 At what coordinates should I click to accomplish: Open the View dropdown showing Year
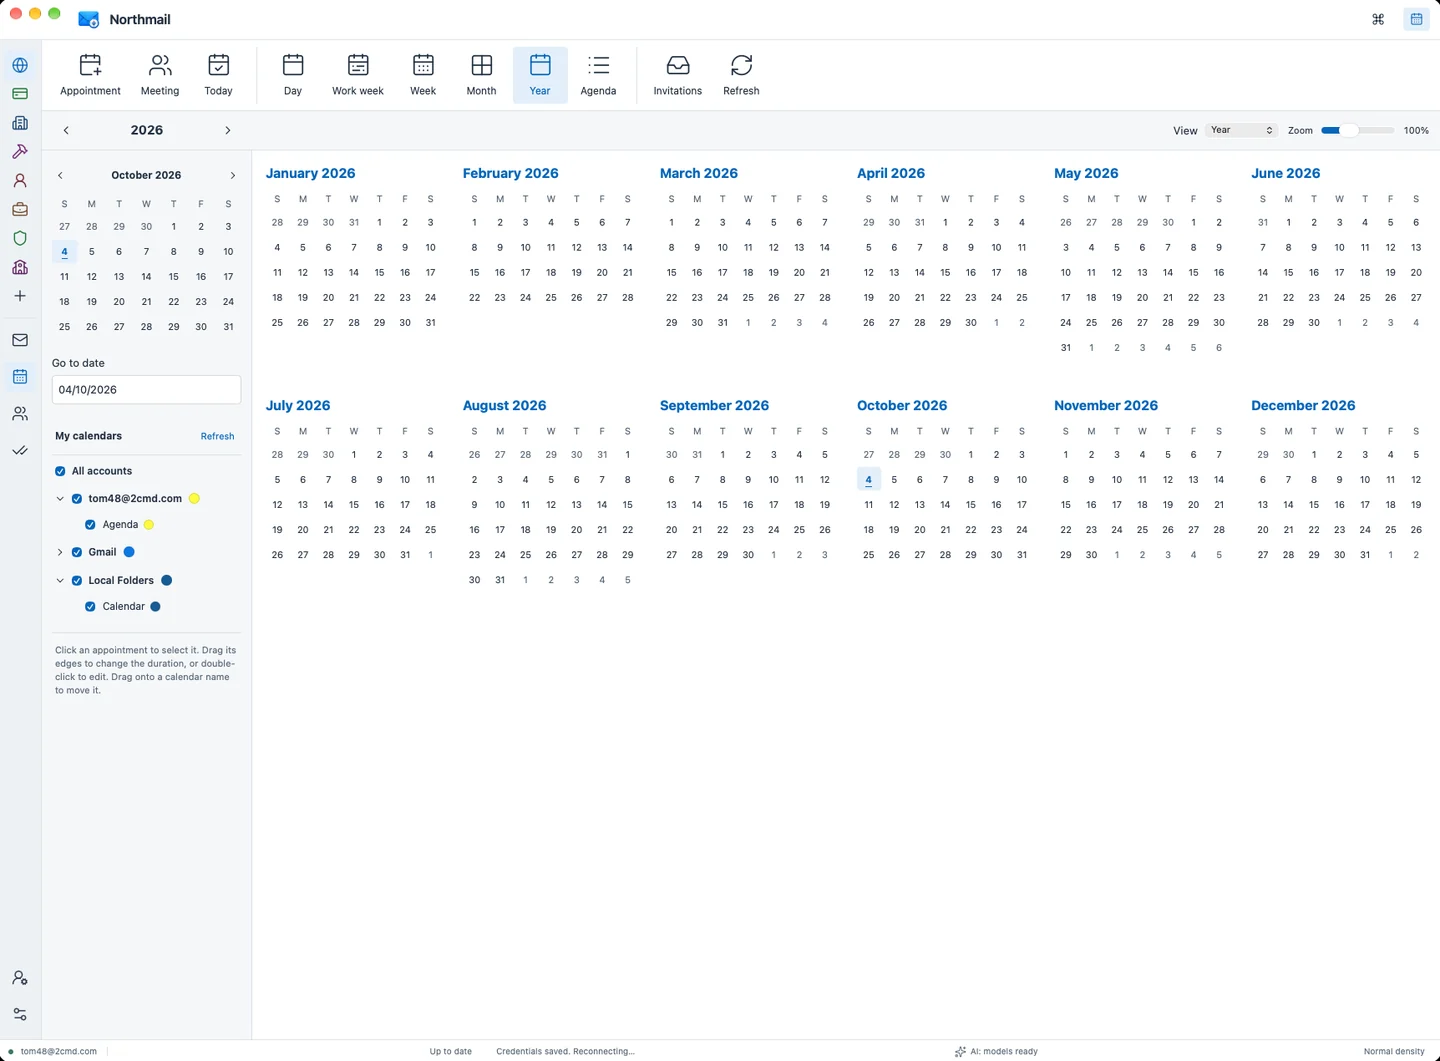click(x=1241, y=130)
